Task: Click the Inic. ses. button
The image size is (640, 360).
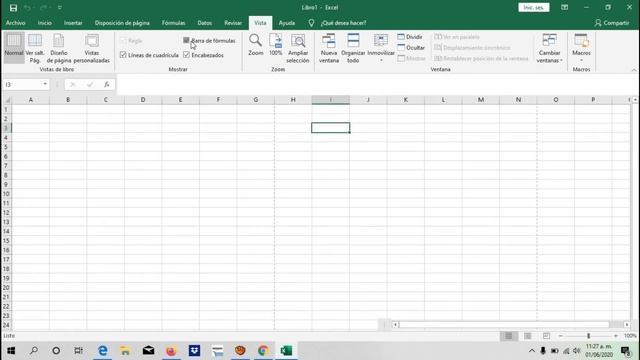Action: coord(533,7)
